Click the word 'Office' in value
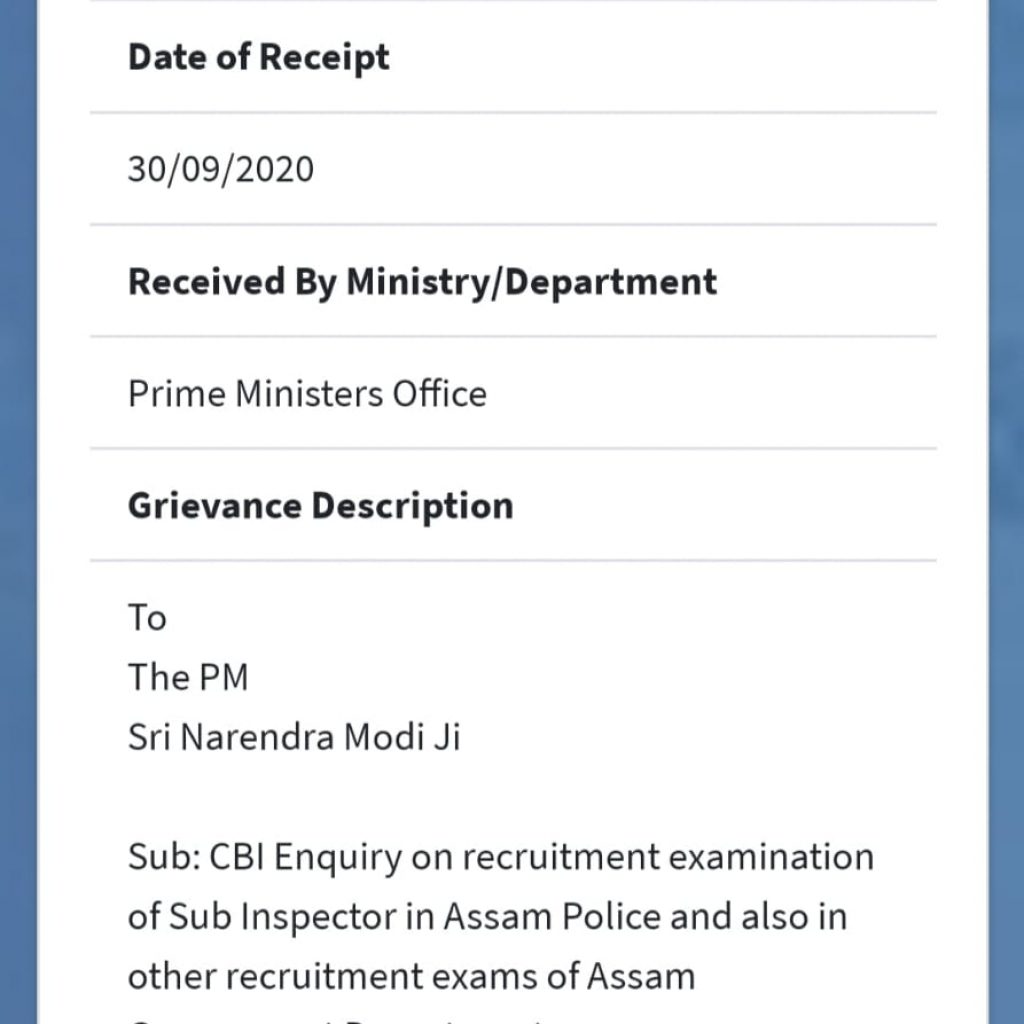 [440, 394]
